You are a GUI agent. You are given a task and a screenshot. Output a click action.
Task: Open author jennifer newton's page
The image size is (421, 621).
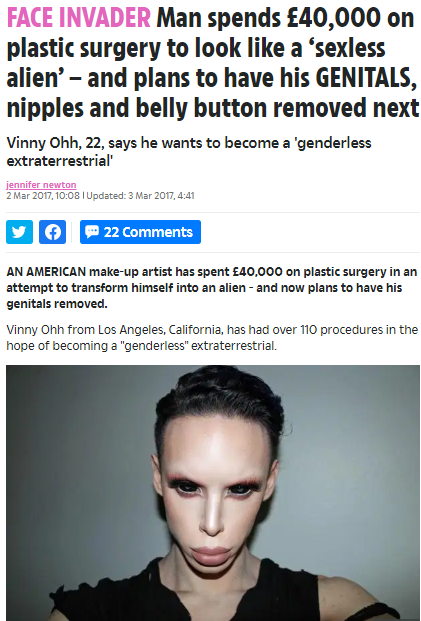click(41, 185)
